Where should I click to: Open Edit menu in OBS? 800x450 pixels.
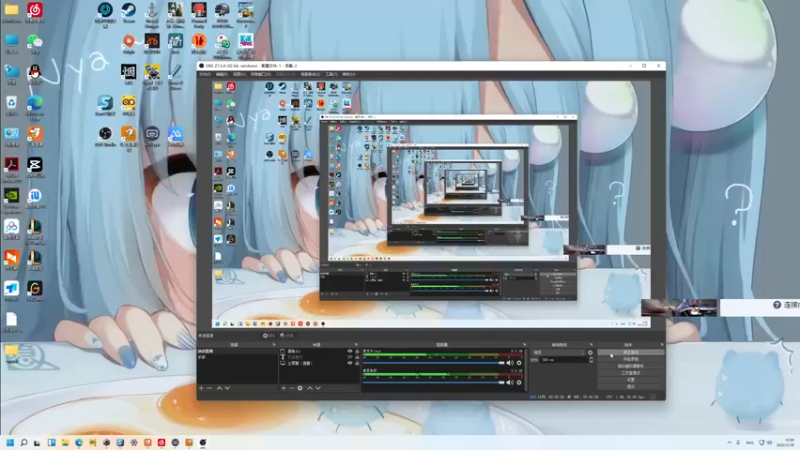pyautogui.click(x=222, y=74)
